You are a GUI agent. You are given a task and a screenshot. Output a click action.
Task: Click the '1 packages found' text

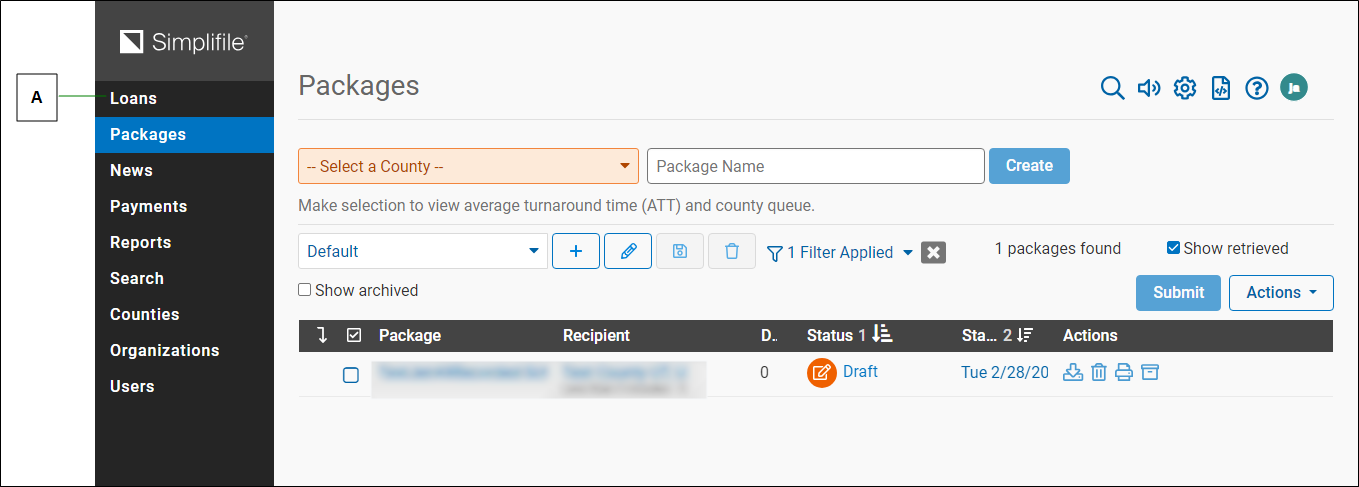(1058, 248)
